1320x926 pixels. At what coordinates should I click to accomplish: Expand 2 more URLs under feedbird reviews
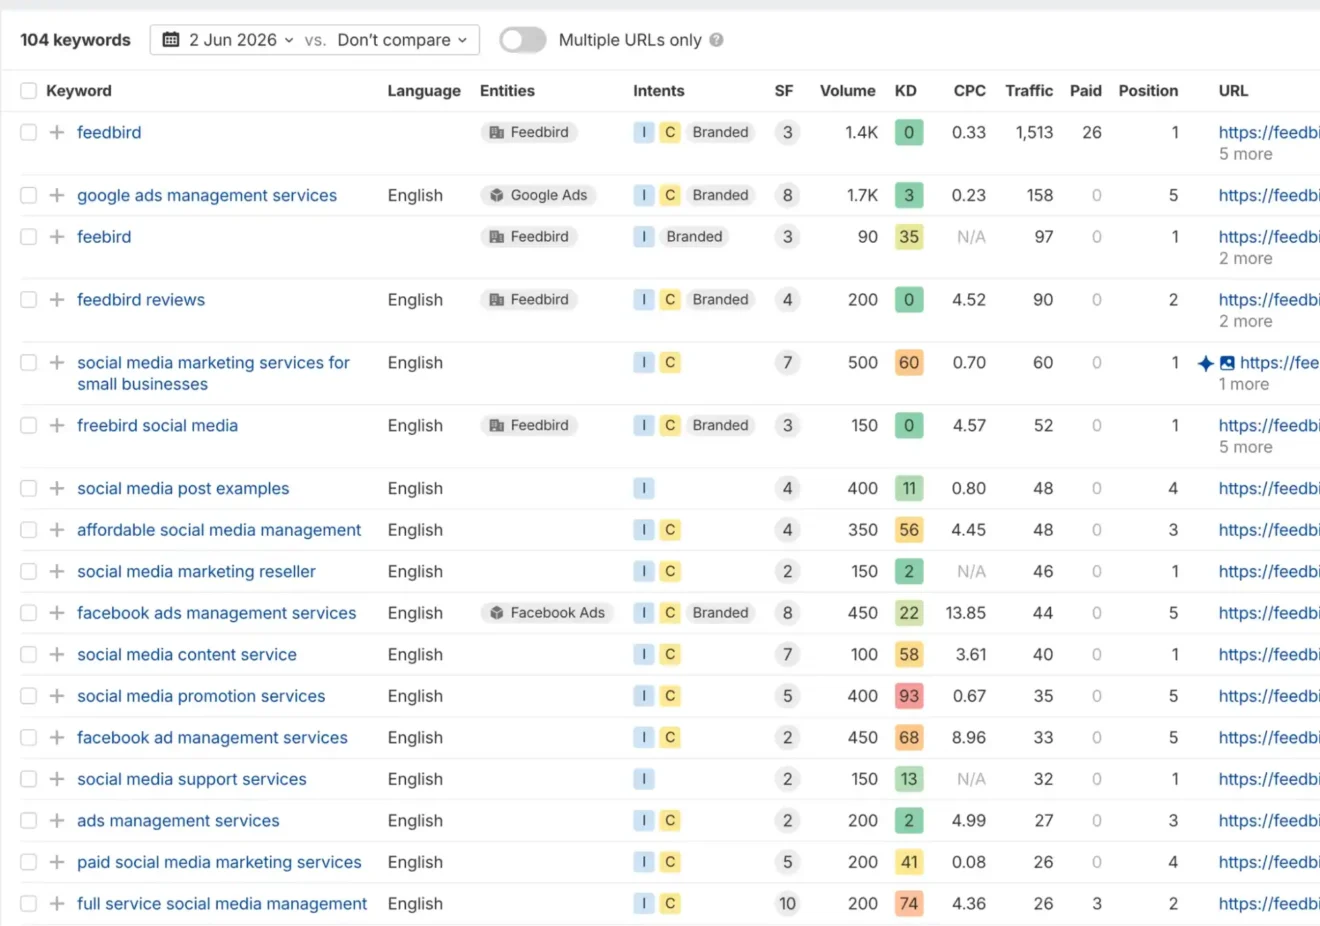pos(1245,321)
